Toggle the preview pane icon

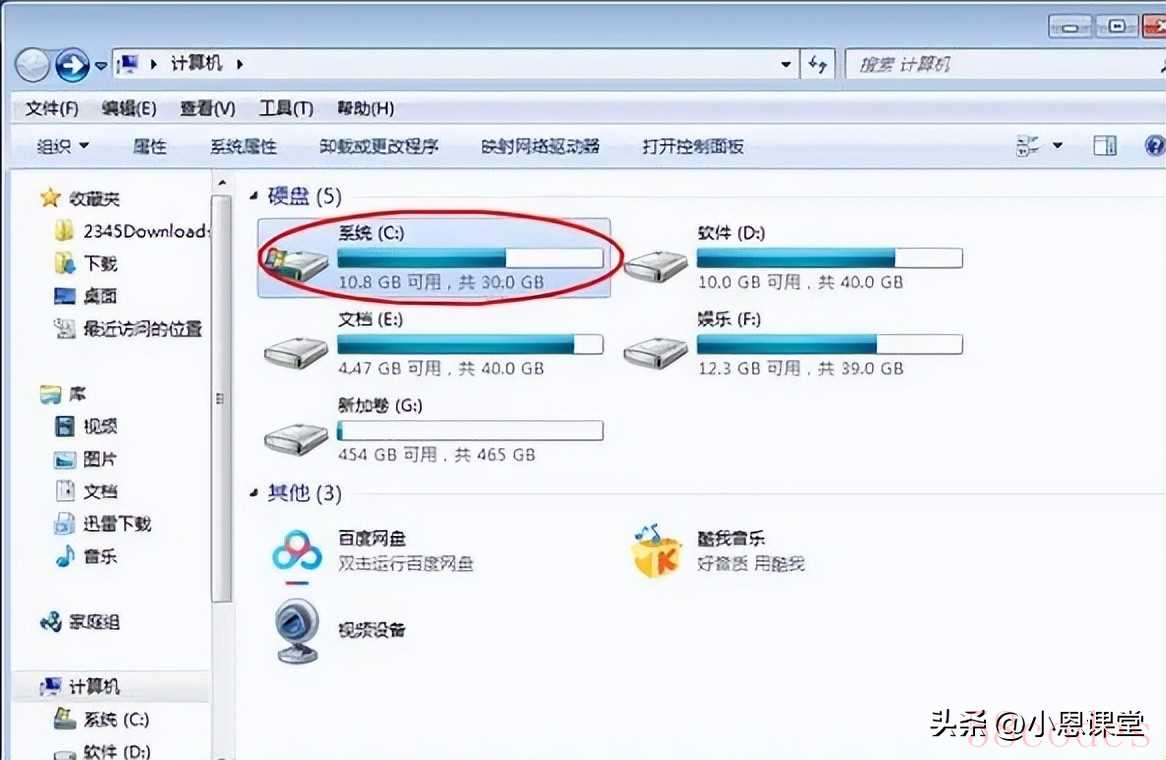1104,146
